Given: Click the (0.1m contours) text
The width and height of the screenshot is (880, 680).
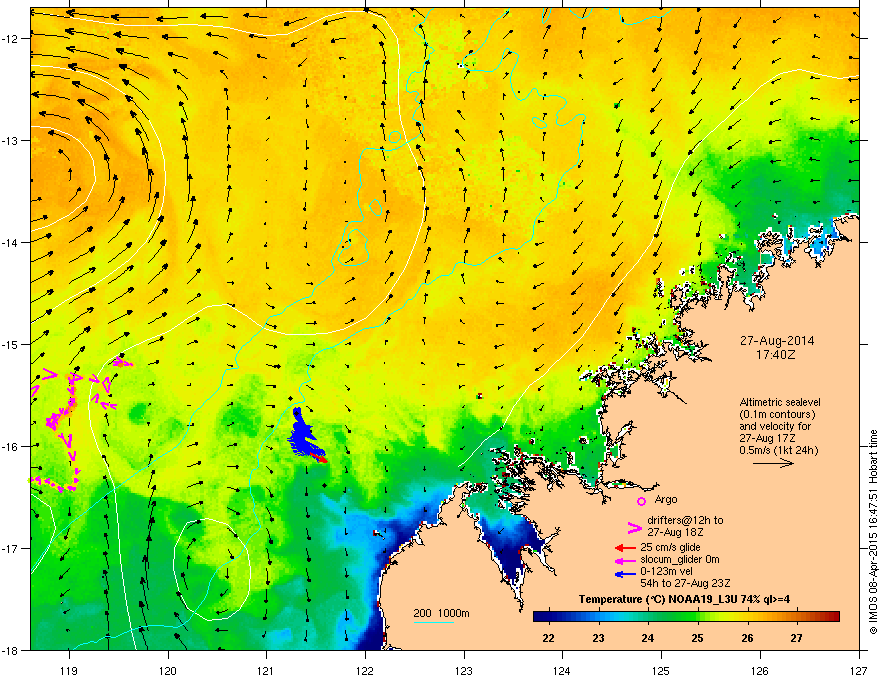Looking at the screenshot, I should (777, 414).
